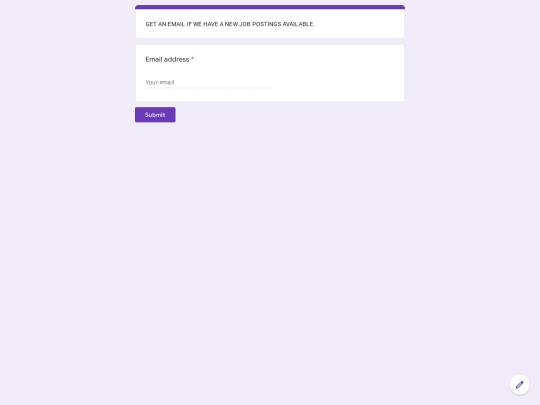Click the white circle around the pencil

coord(519,385)
